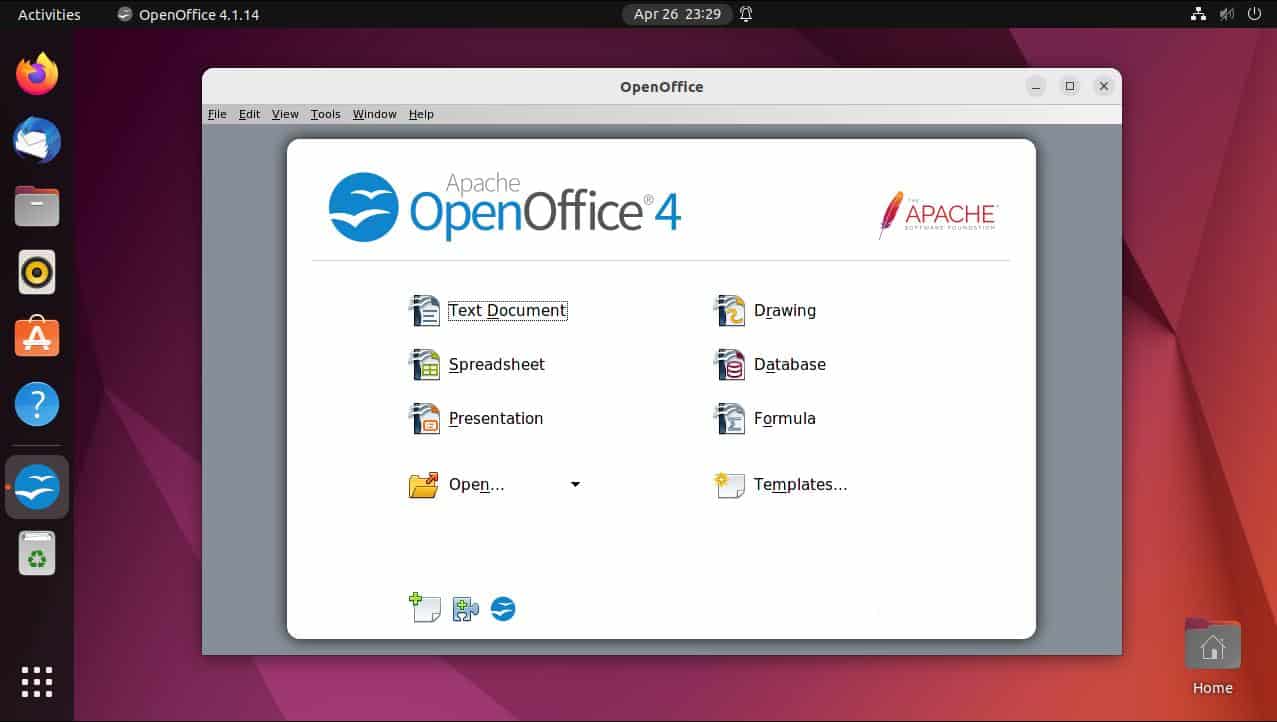1277x722 pixels.
Task: Open the View menu
Action: point(285,114)
